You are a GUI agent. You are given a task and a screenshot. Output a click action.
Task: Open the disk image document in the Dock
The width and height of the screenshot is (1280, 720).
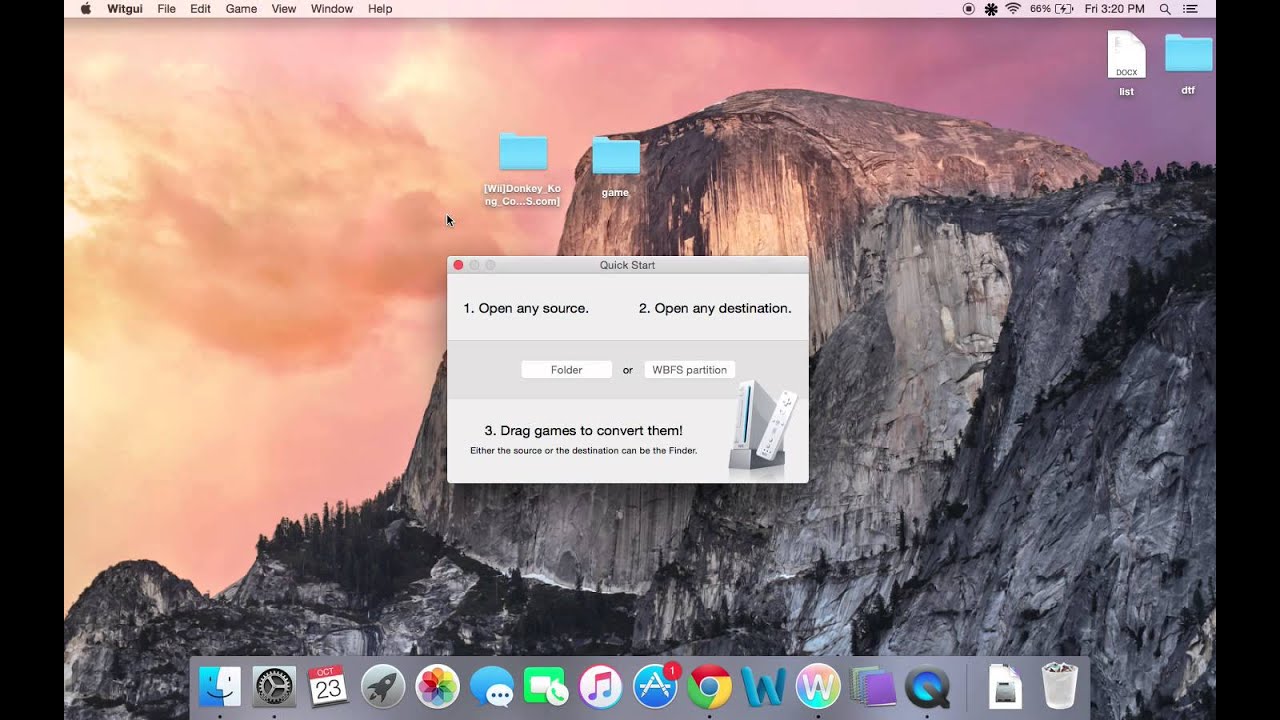[x=1005, y=687]
